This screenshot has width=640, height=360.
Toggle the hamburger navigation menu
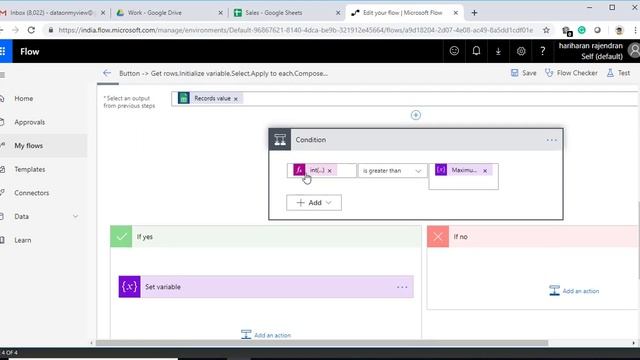pos(2,75)
